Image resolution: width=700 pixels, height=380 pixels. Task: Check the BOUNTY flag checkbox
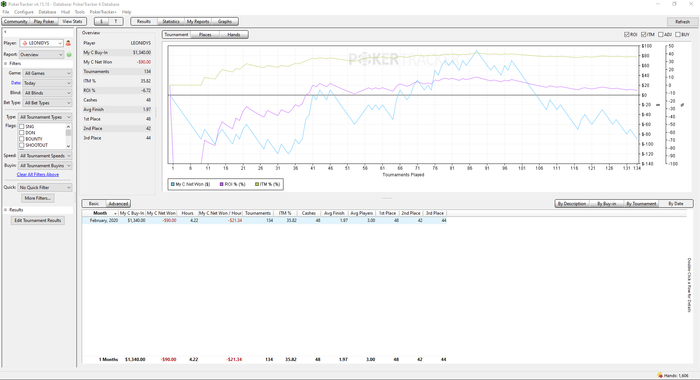point(21,139)
